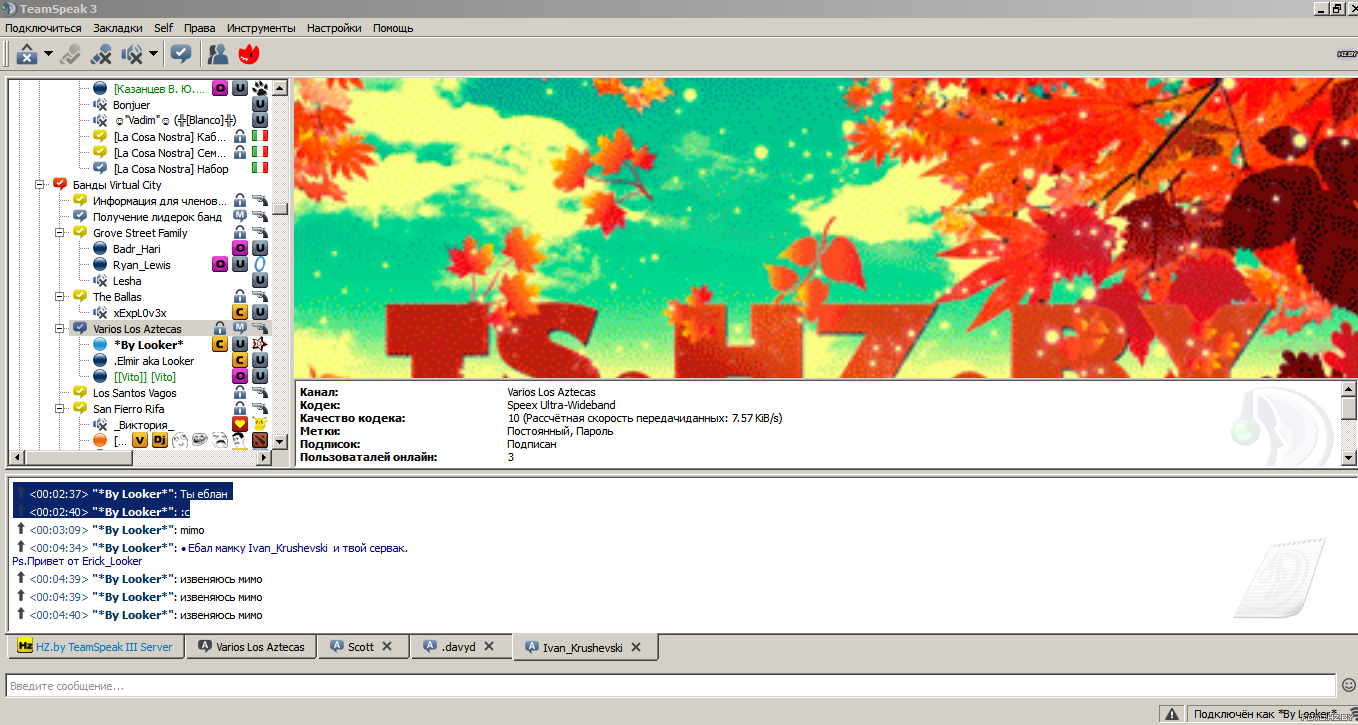Open the Закладки menu
The width and height of the screenshot is (1358, 725).
pos(118,28)
